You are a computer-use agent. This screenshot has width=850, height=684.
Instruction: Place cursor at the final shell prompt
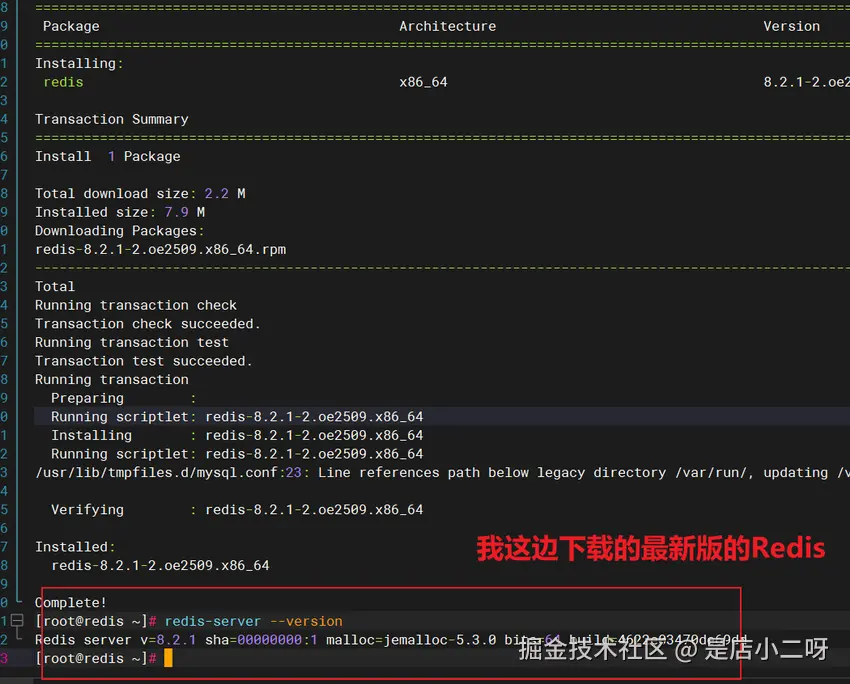pos(168,658)
